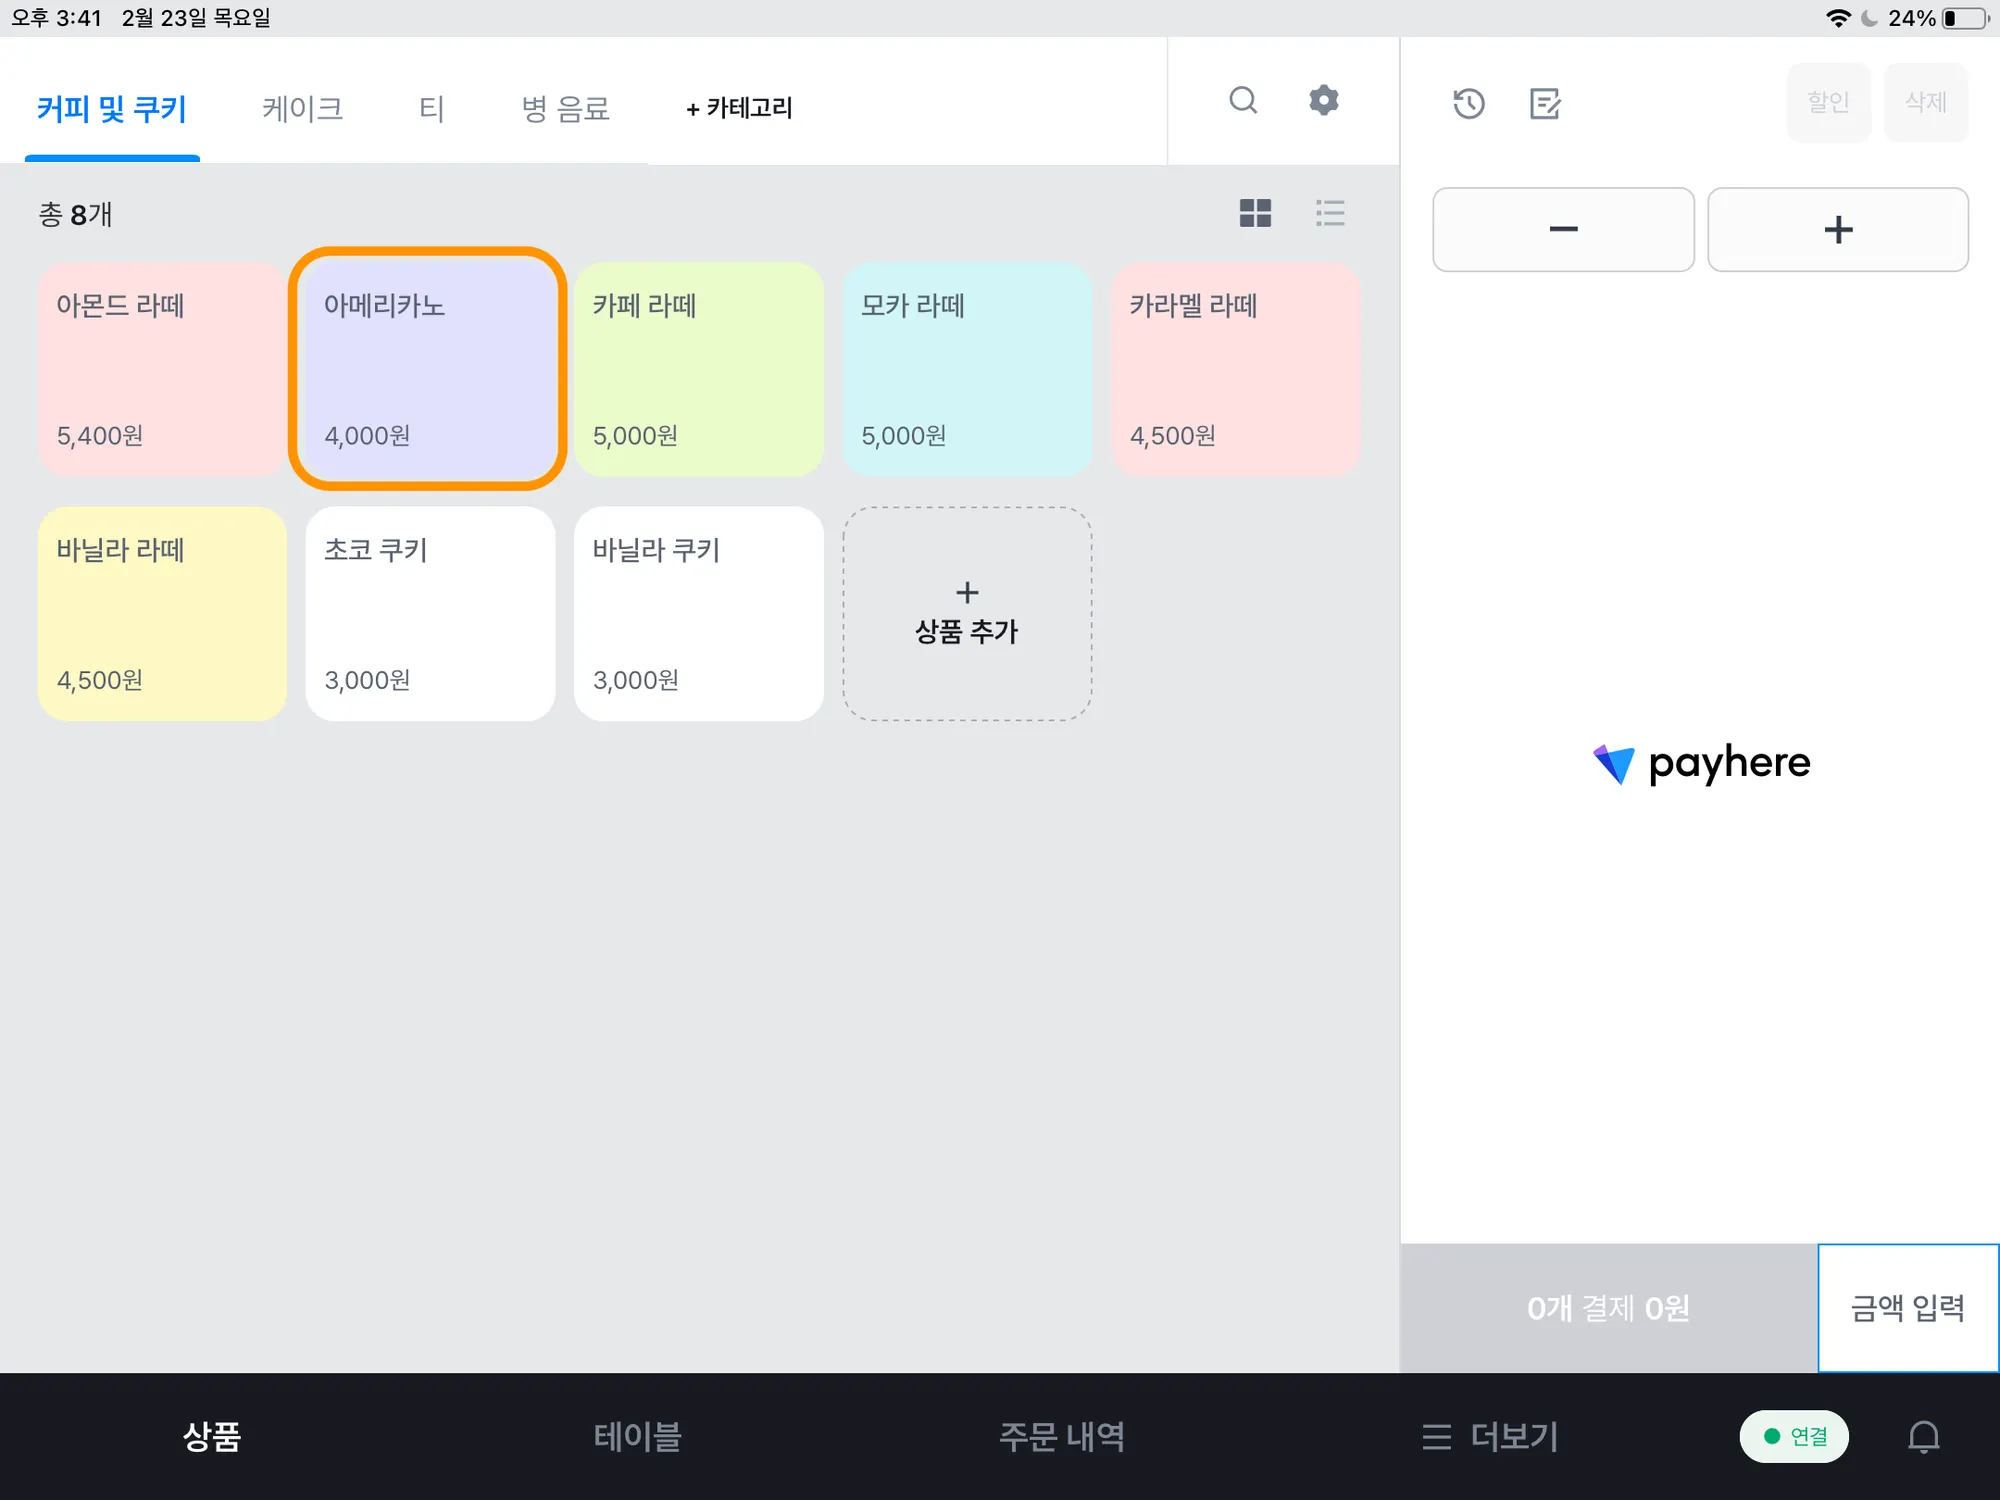Open settings via the gear icon
This screenshot has height=1500, width=2000.
click(1324, 100)
